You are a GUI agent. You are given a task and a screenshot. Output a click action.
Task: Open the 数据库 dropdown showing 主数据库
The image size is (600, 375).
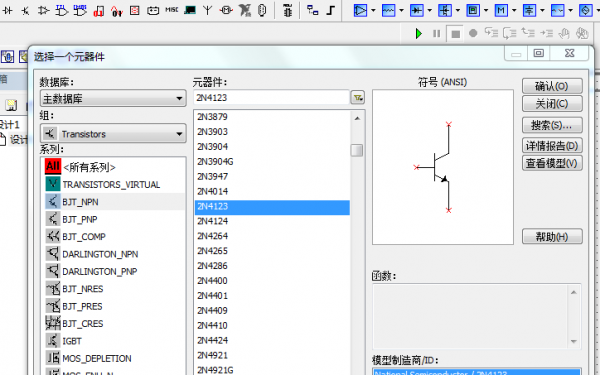(113, 99)
